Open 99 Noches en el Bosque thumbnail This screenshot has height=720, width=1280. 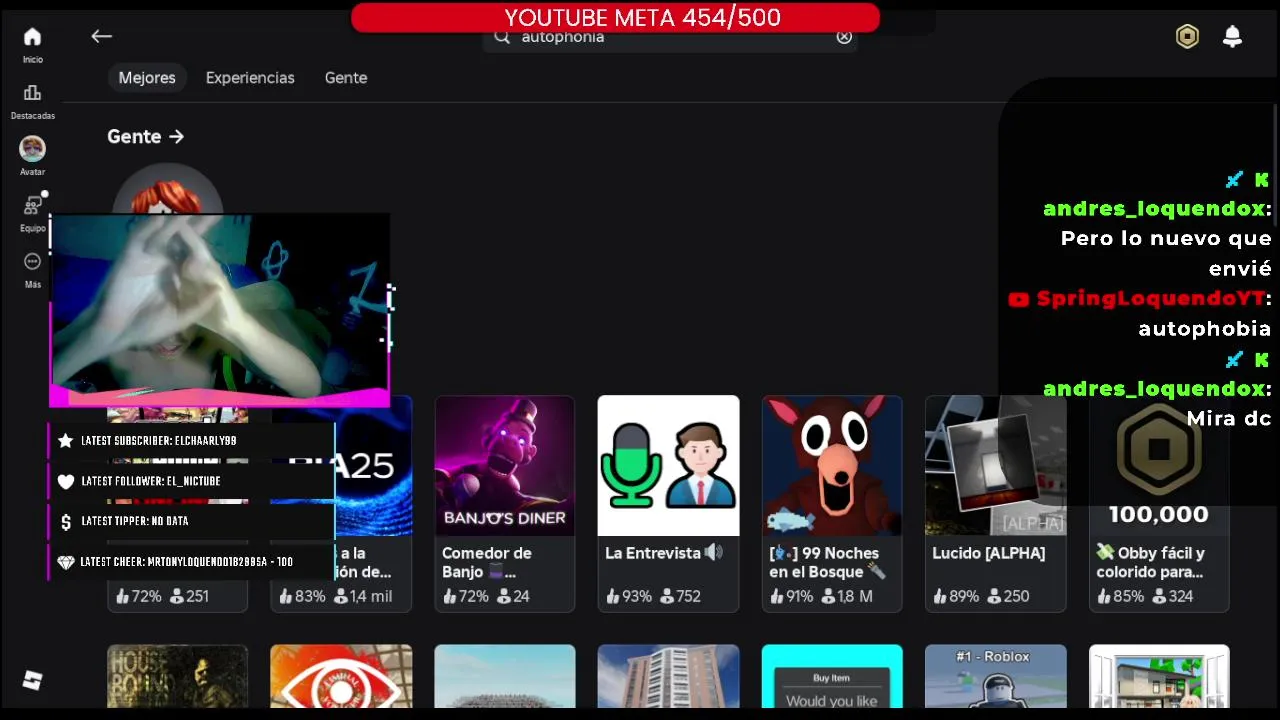click(832, 466)
